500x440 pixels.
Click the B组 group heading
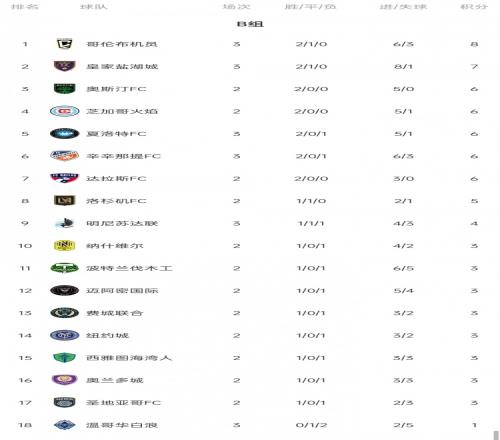[x=250, y=24]
